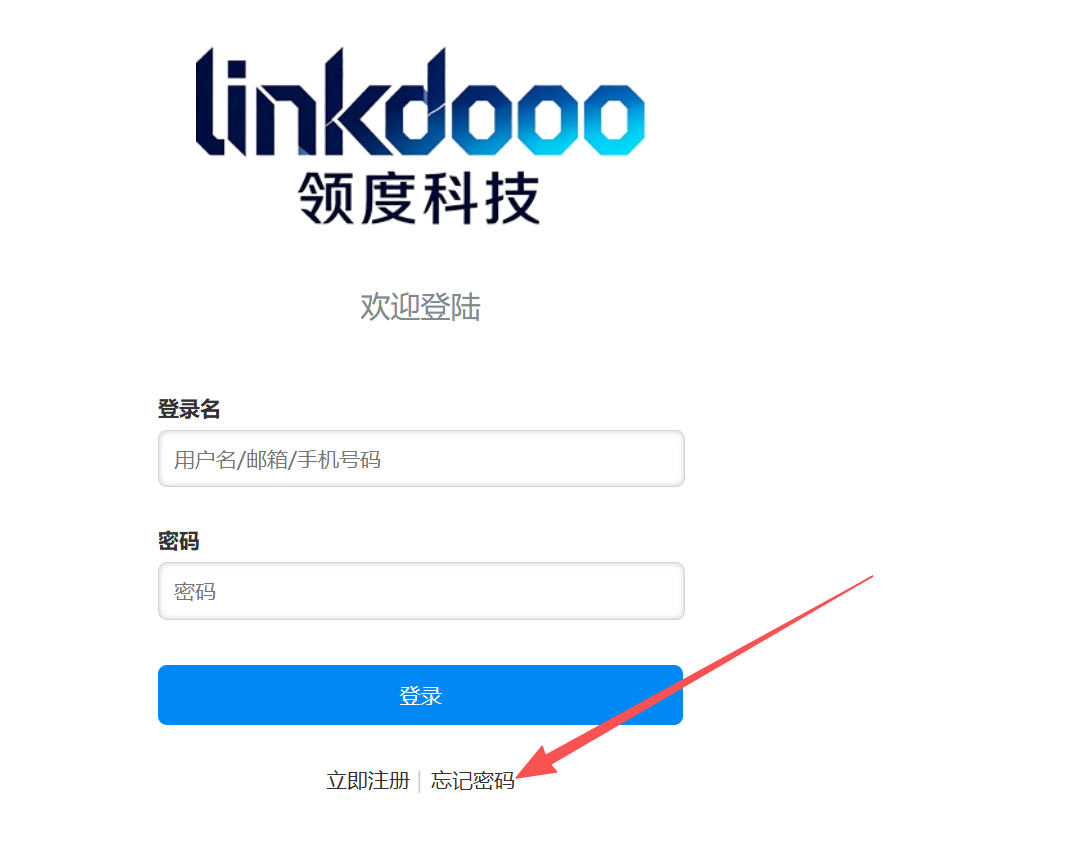Click the thin tail end of the red arrow
The image size is (1092, 843).
click(869, 578)
